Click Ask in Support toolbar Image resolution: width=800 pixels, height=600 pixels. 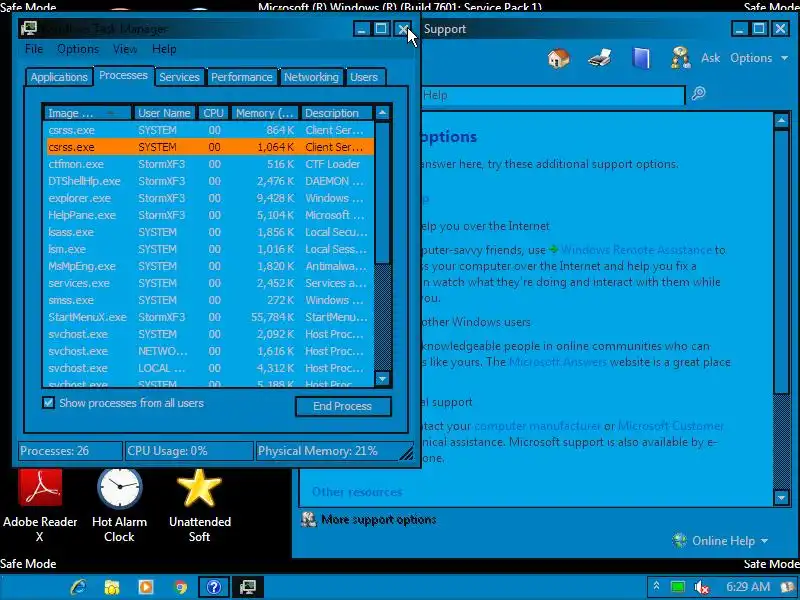pyautogui.click(x=710, y=58)
